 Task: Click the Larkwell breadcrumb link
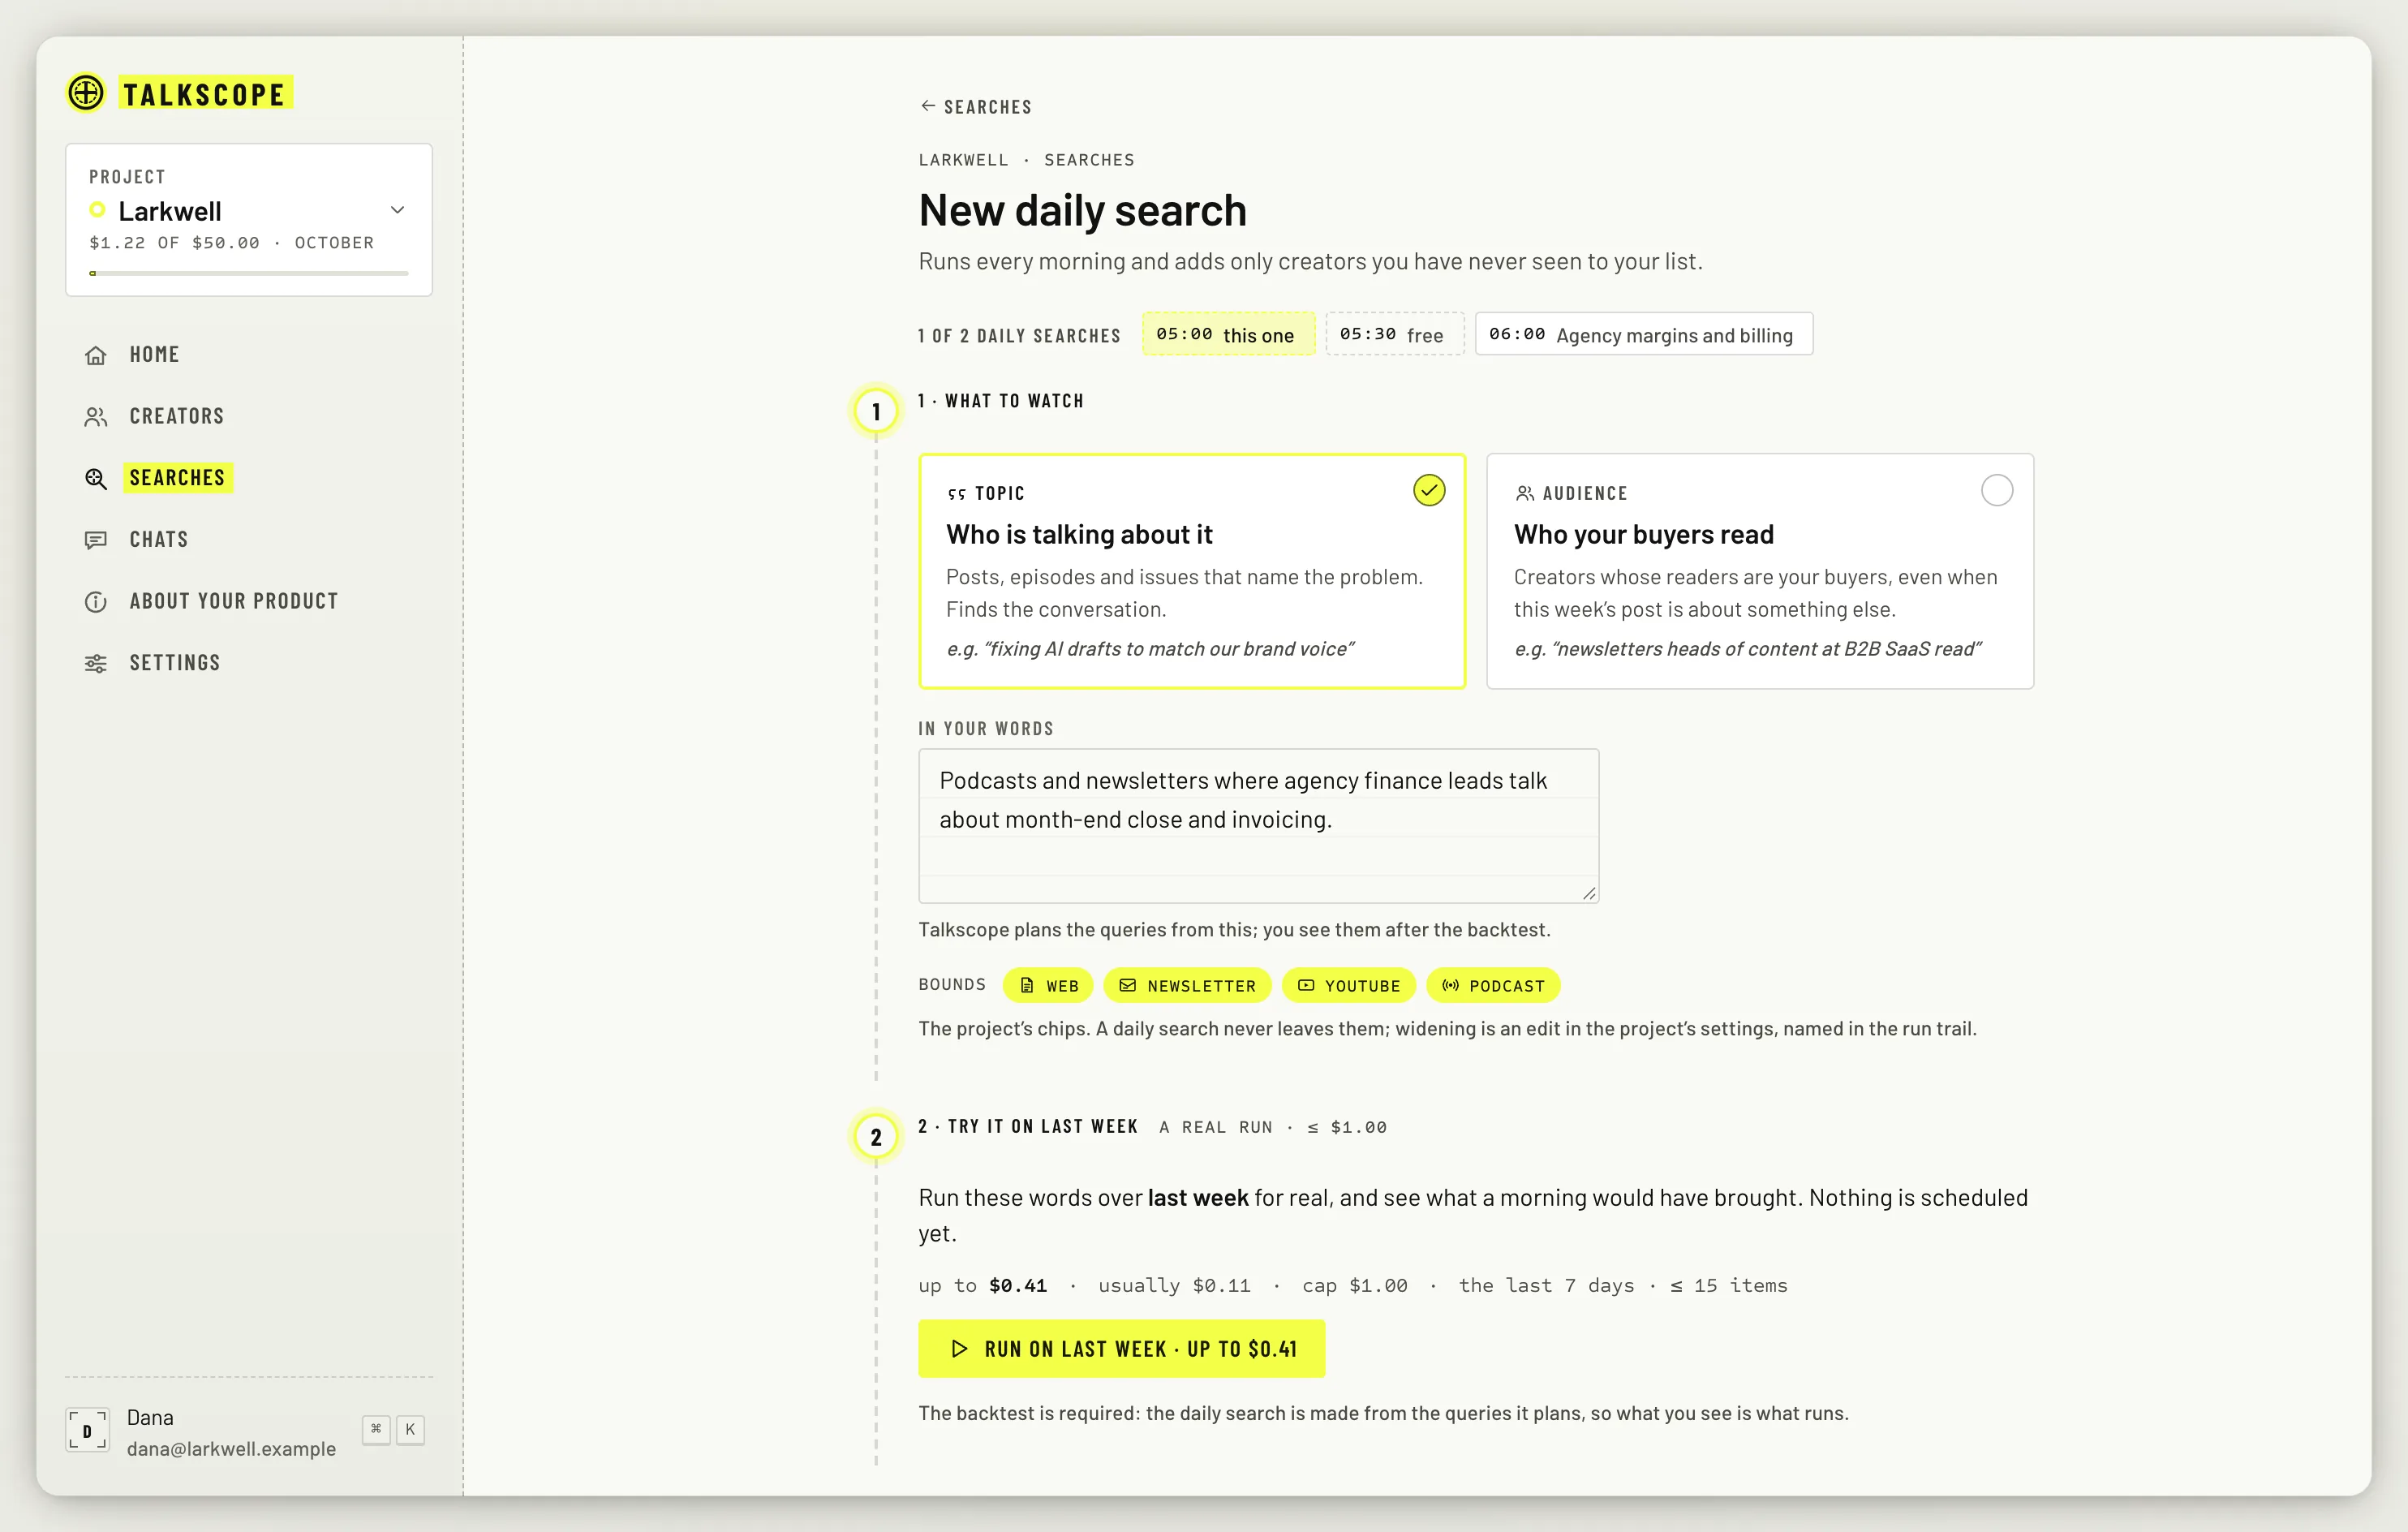[x=964, y=160]
